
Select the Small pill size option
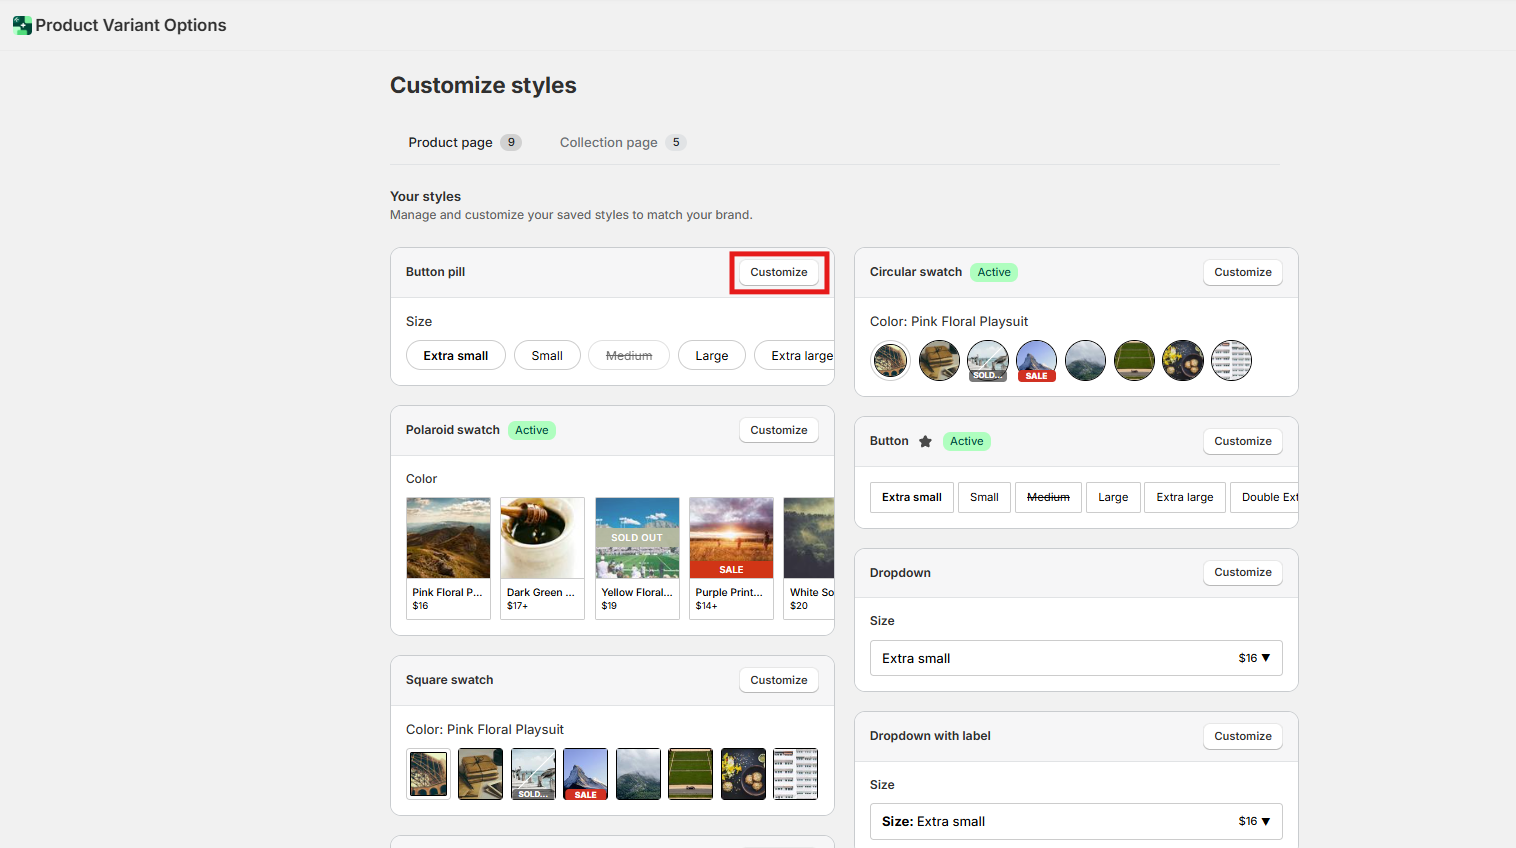pyautogui.click(x=547, y=356)
